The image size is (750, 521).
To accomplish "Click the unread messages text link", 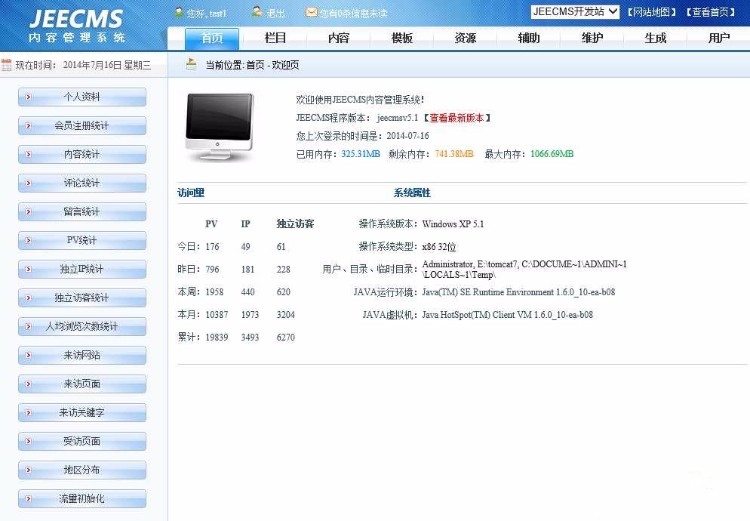I will coord(353,13).
